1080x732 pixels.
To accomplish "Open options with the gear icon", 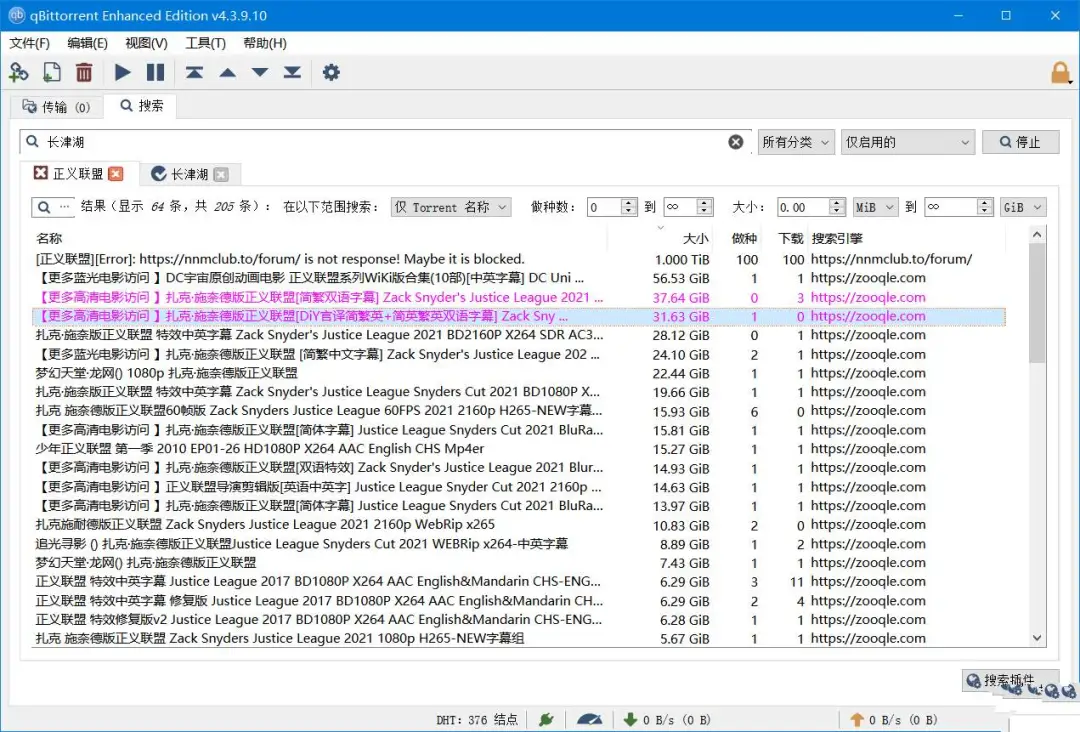I will pos(331,72).
